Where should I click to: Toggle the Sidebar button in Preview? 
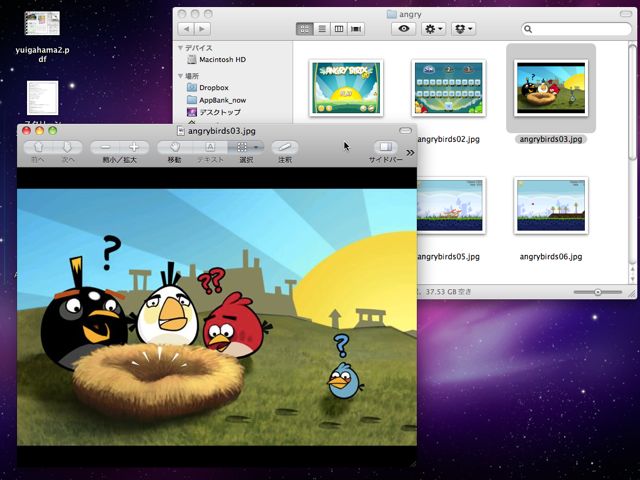(386, 147)
